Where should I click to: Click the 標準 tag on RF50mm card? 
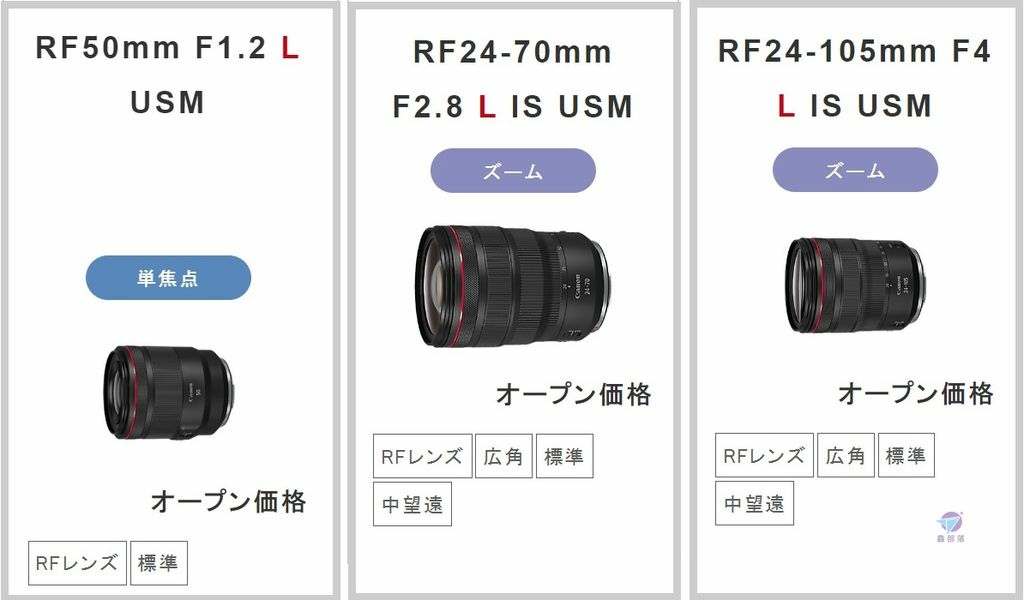pos(159,563)
